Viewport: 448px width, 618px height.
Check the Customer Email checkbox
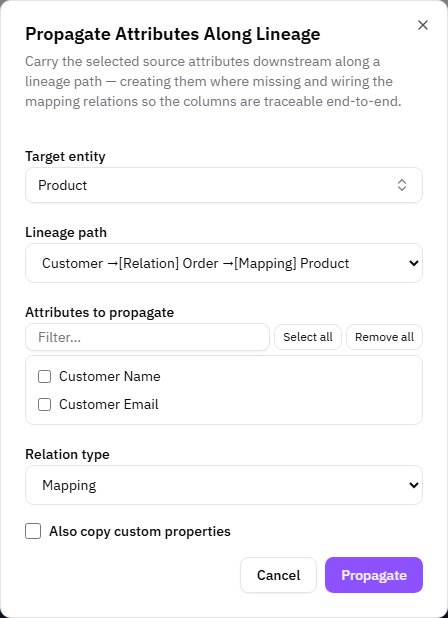tap(45, 404)
